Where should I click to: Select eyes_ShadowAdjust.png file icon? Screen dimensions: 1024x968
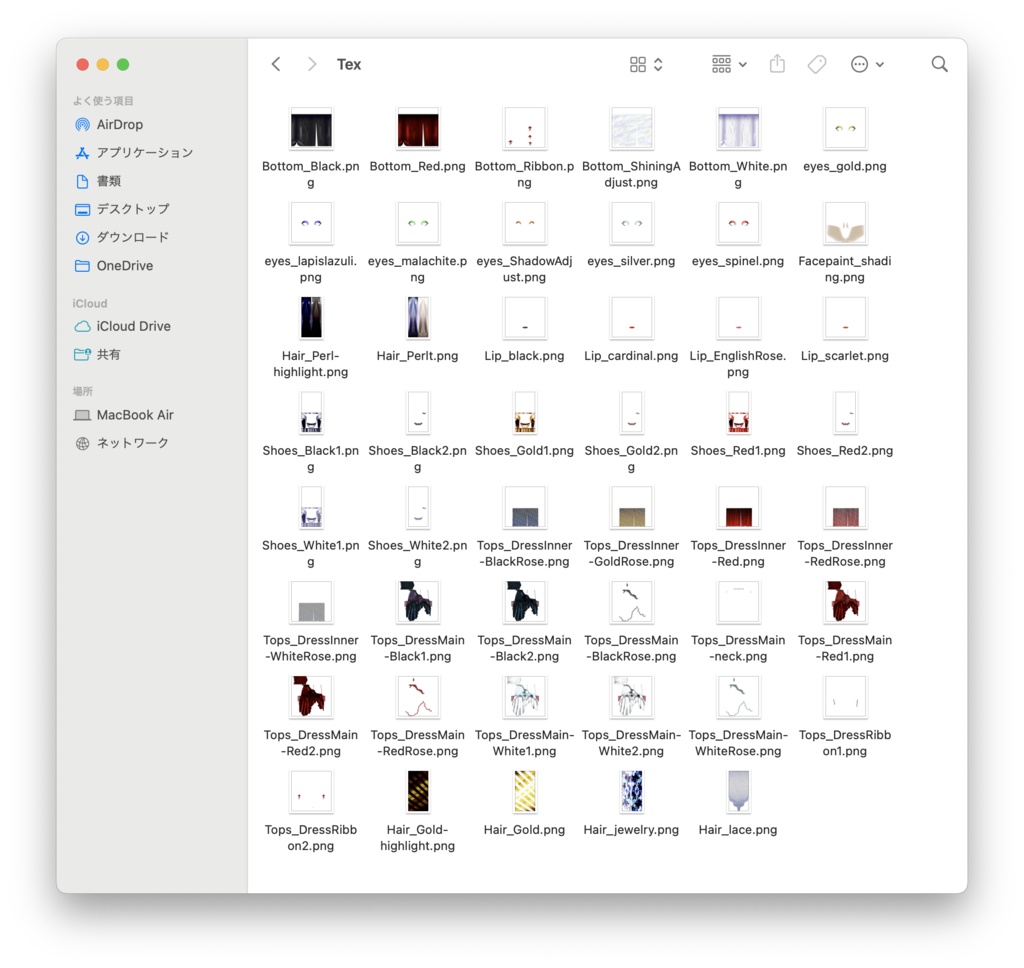coord(524,224)
